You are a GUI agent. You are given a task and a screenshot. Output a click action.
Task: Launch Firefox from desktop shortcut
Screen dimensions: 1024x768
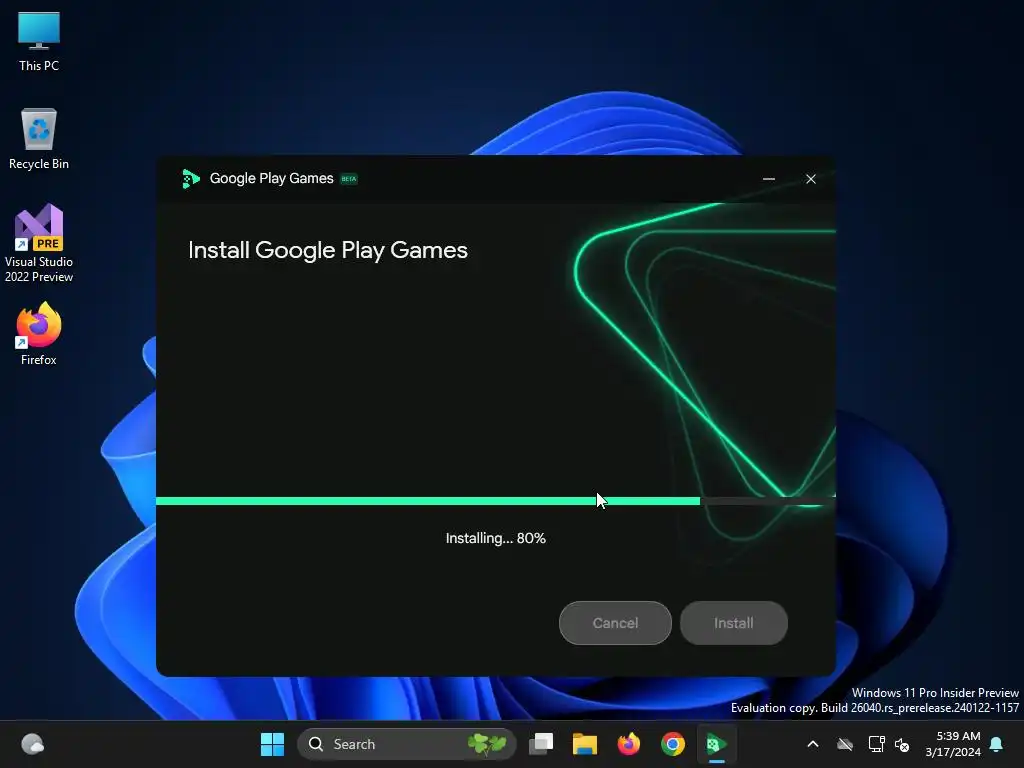(x=39, y=334)
